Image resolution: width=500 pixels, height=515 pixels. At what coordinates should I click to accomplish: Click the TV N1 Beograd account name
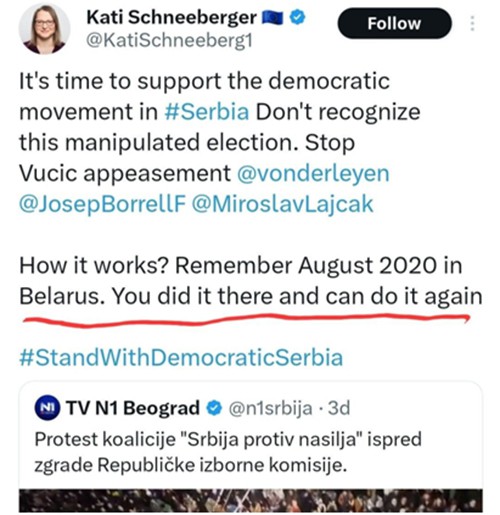[133, 408]
